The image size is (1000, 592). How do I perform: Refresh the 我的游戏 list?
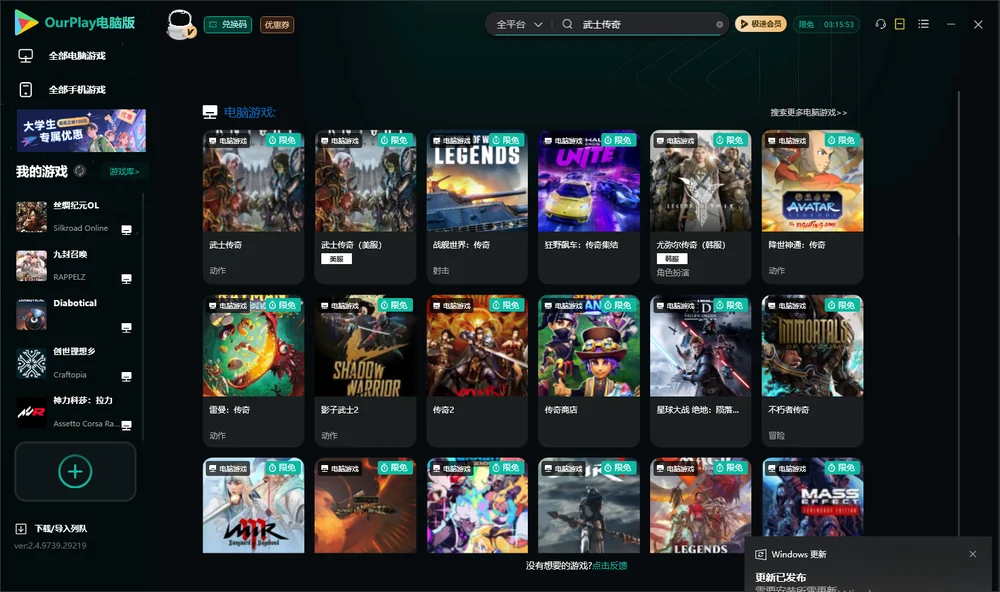80,171
